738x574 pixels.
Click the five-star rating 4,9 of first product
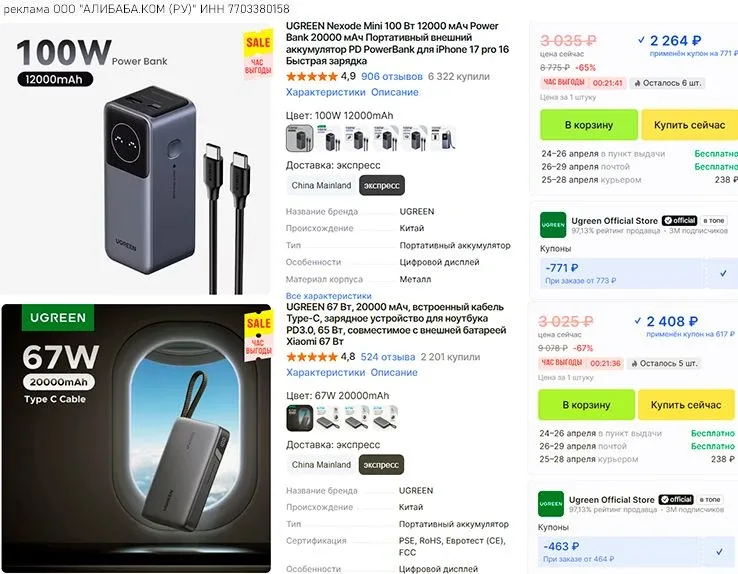point(321,76)
